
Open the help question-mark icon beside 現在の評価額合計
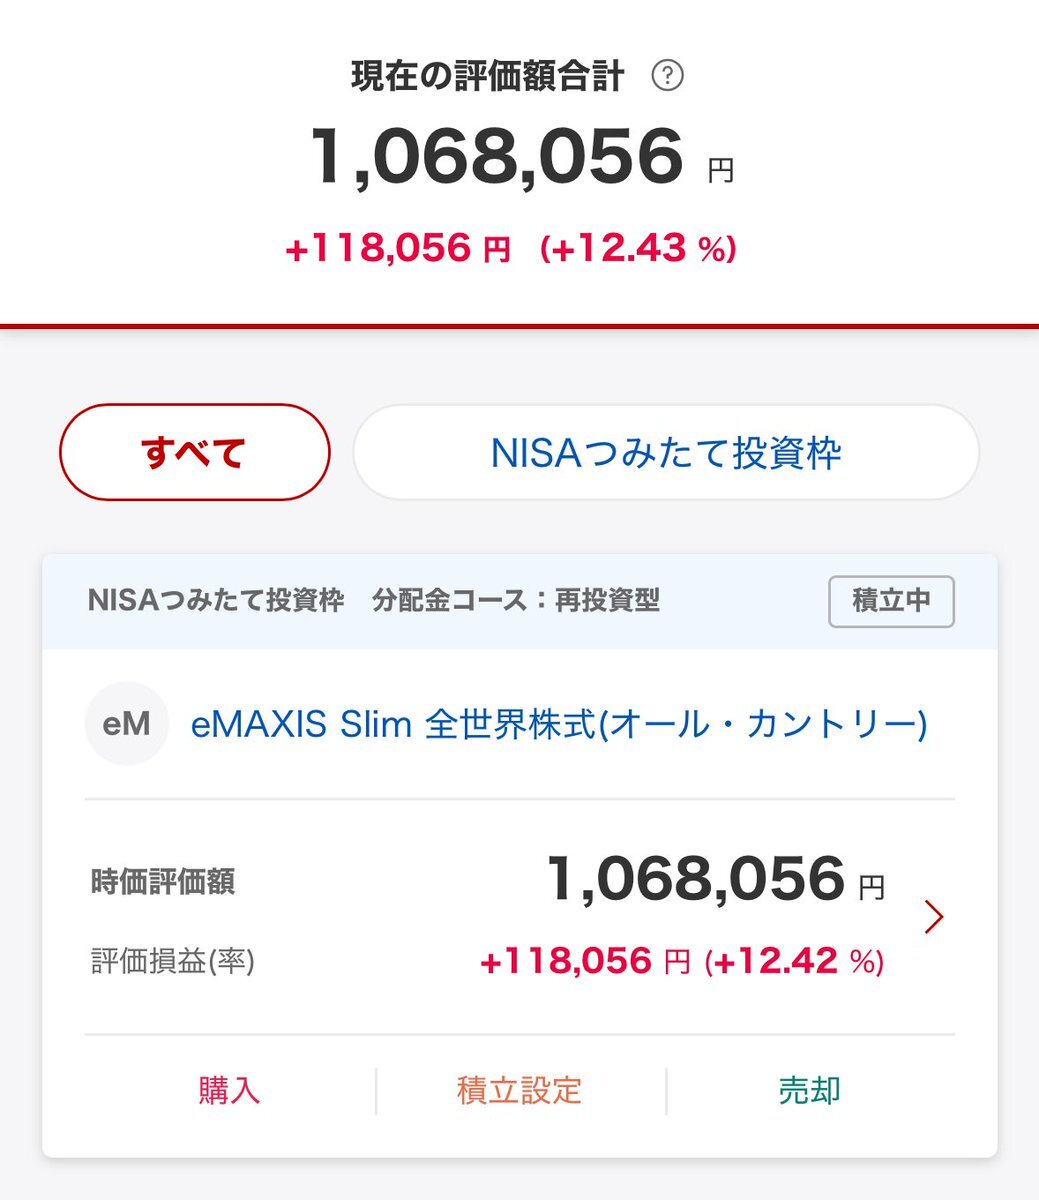[x=667, y=76]
